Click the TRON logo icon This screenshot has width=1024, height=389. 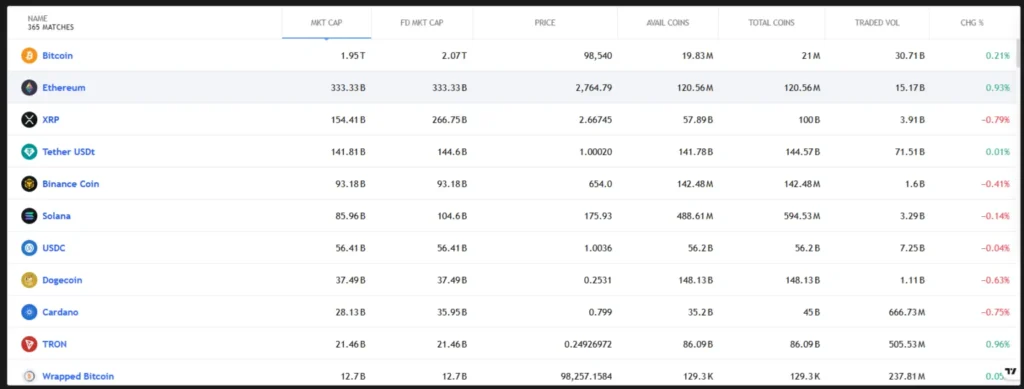click(29, 344)
